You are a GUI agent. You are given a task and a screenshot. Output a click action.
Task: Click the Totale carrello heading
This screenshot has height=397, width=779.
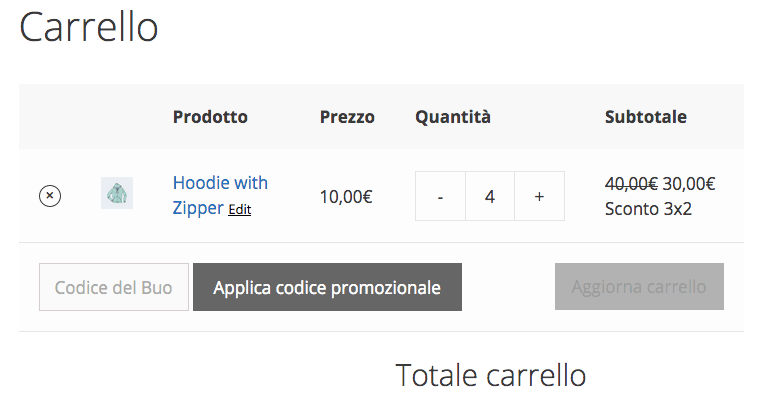click(x=491, y=375)
